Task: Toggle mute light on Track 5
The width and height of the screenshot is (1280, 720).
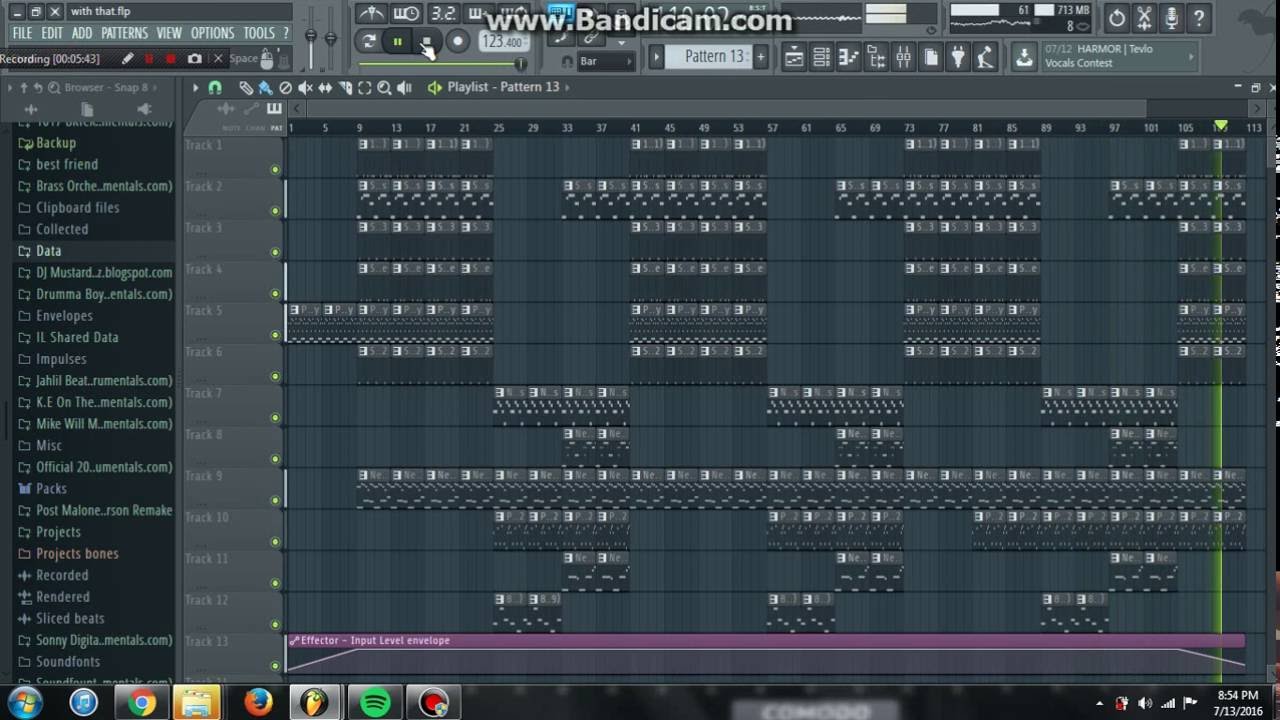Action: (x=275, y=335)
